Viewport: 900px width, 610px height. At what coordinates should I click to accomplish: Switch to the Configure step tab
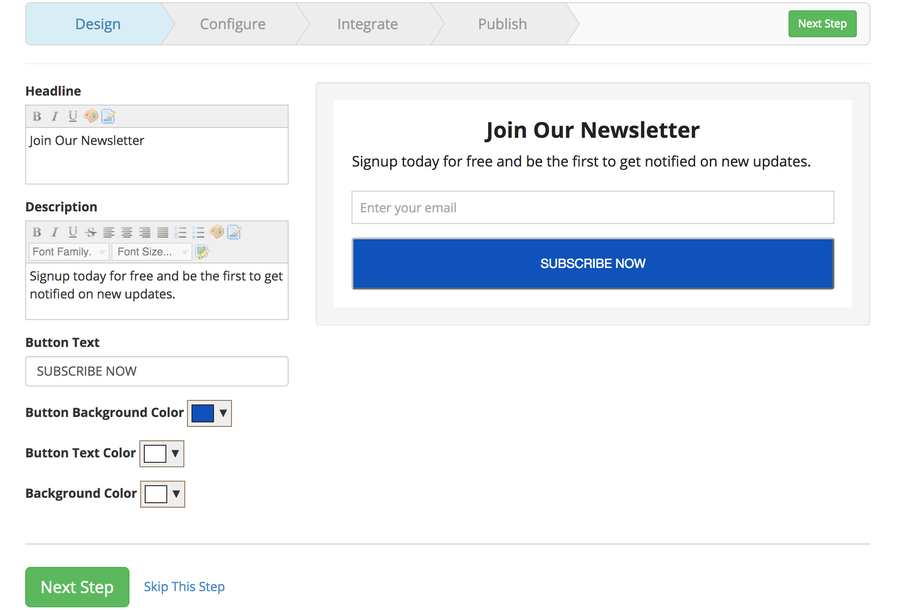pyautogui.click(x=232, y=24)
